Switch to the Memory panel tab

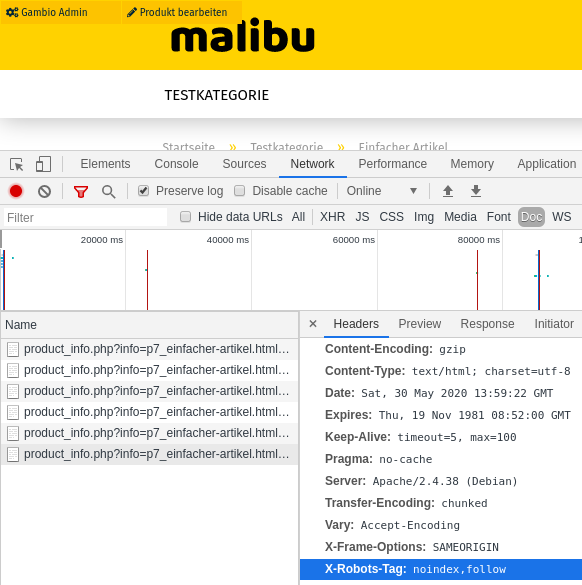[472, 164]
